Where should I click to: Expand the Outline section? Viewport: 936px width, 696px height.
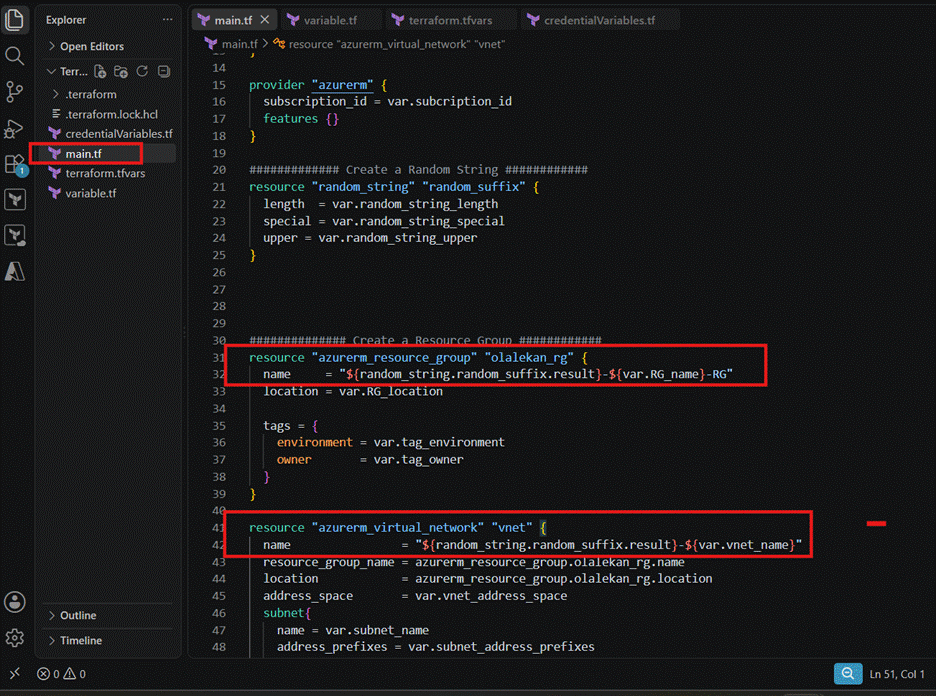[78, 615]
